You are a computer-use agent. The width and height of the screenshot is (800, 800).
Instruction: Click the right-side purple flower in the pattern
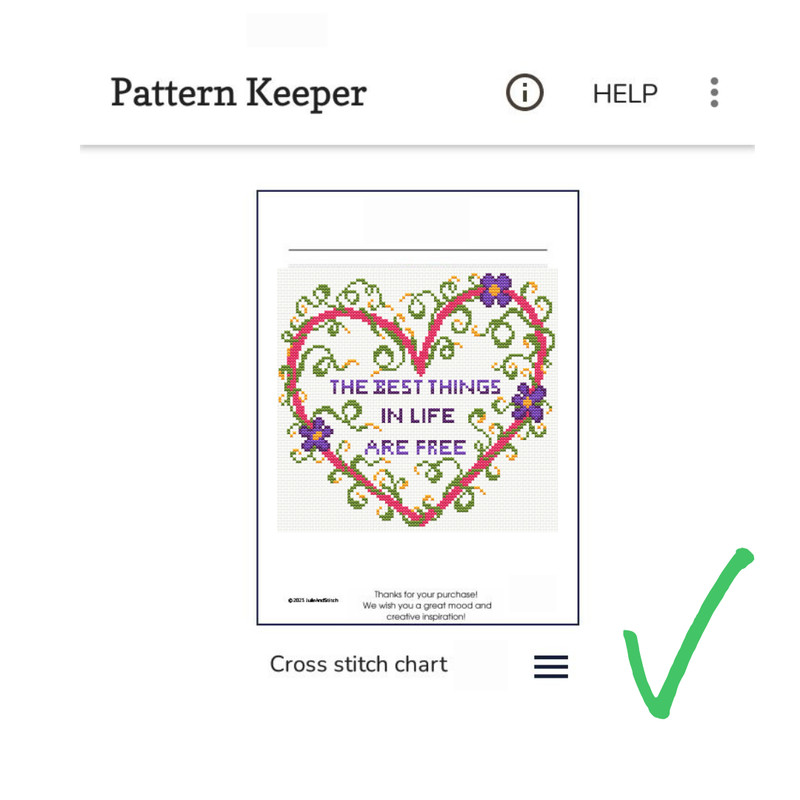[x=529, y=403]
